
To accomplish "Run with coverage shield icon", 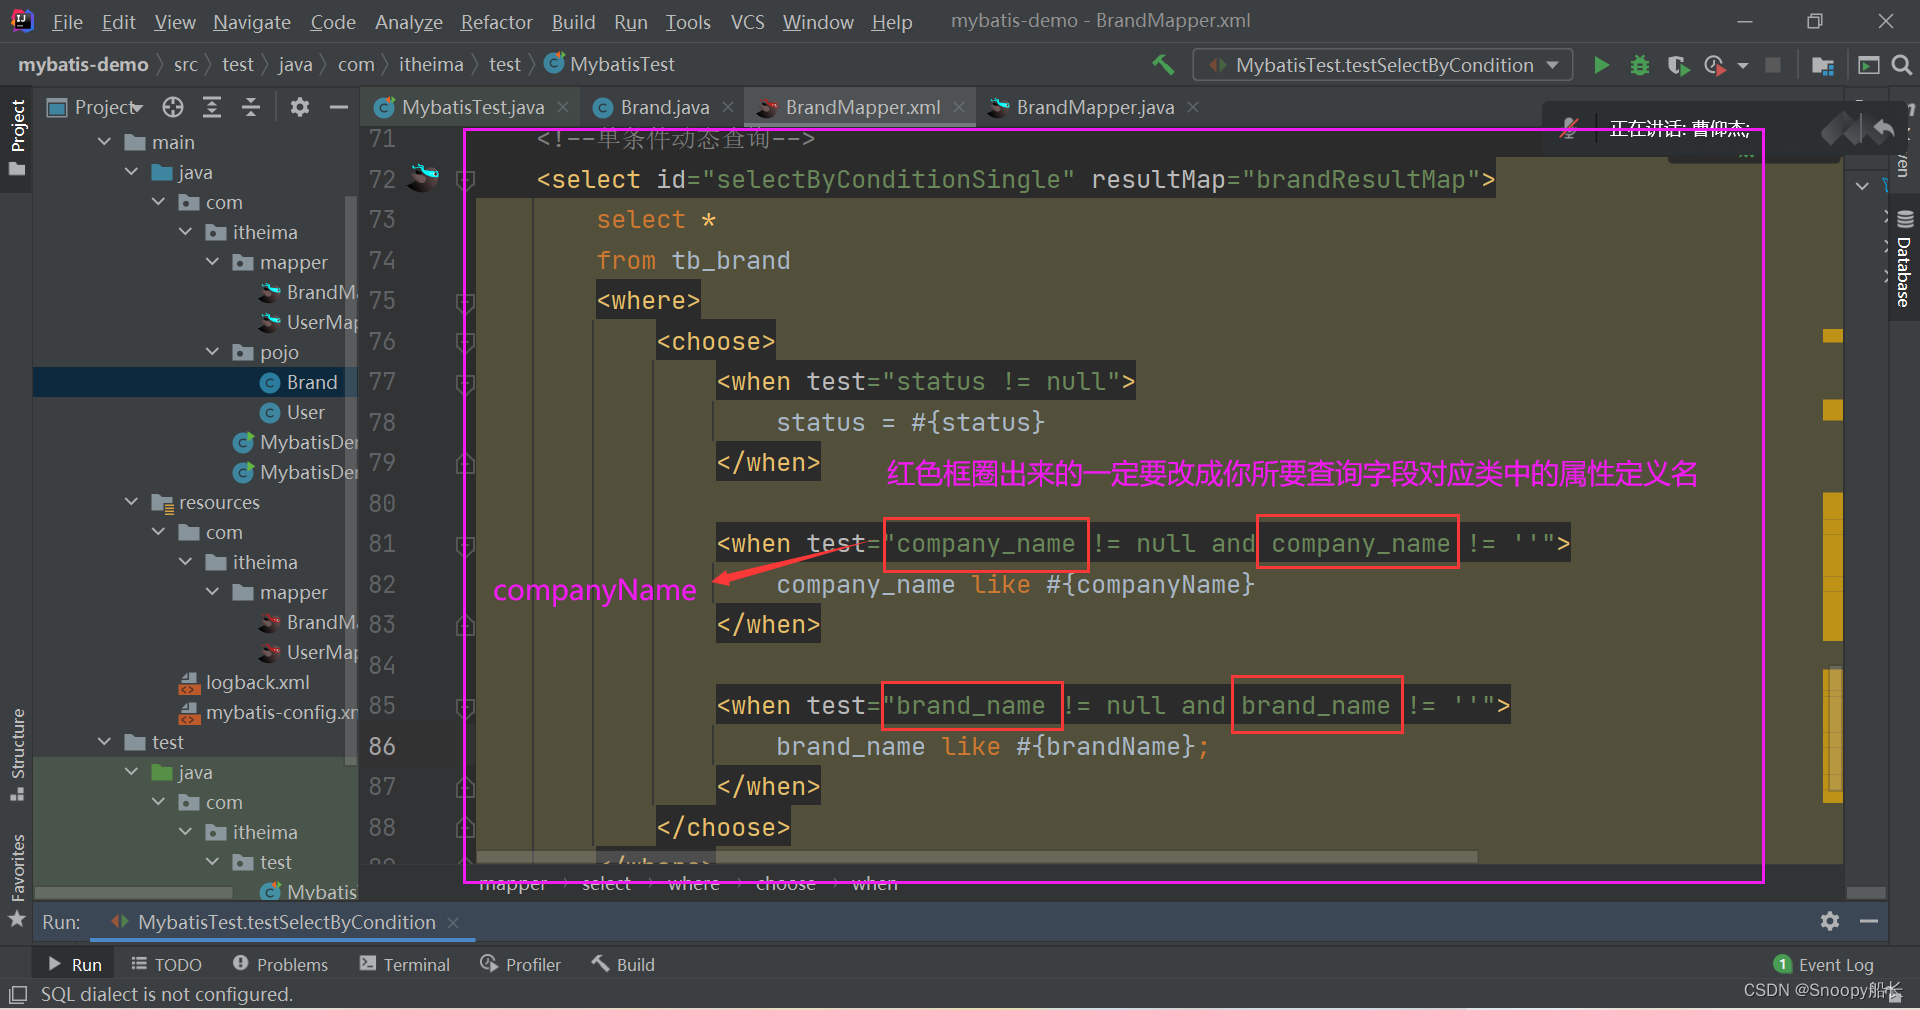I will [x=1678, y=65].
